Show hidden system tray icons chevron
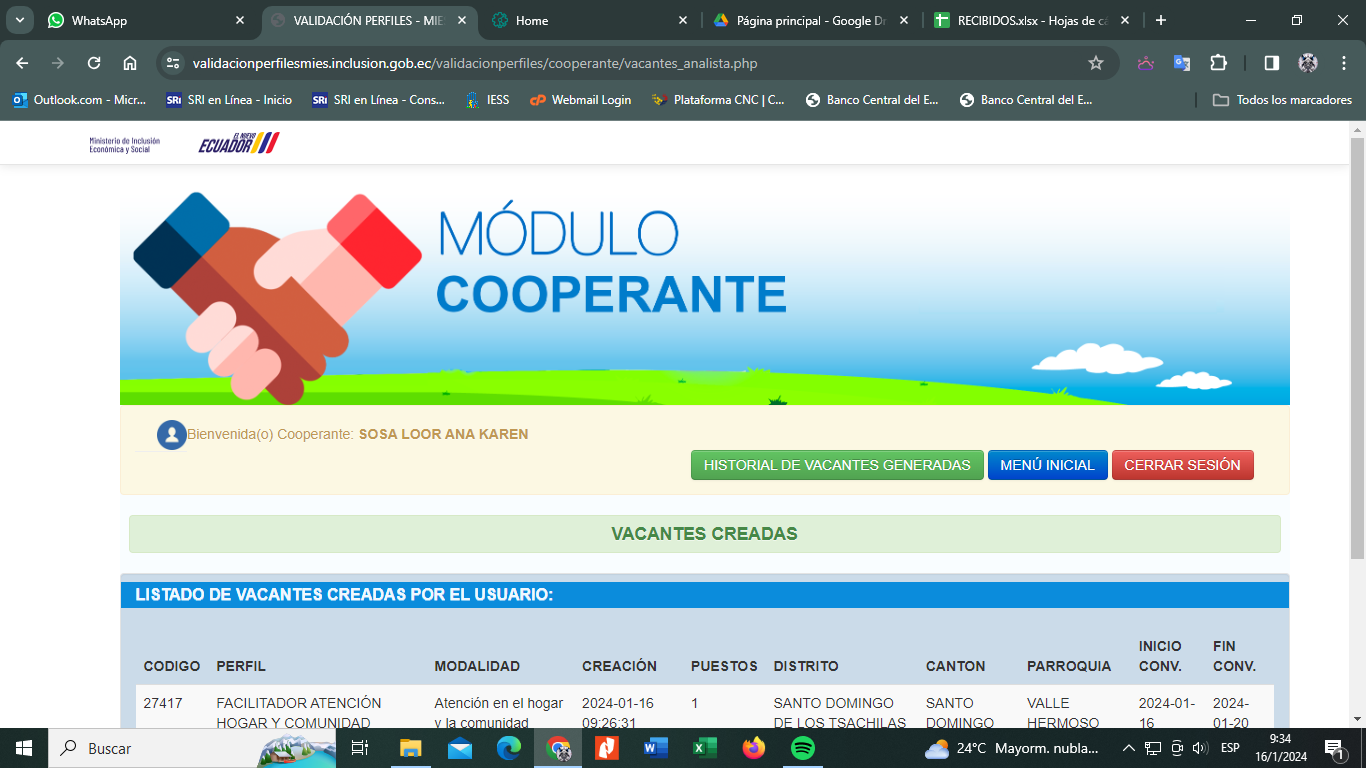Image resolution: width=1366 pixels, height=768 pixels. (x=1128, y=748)
